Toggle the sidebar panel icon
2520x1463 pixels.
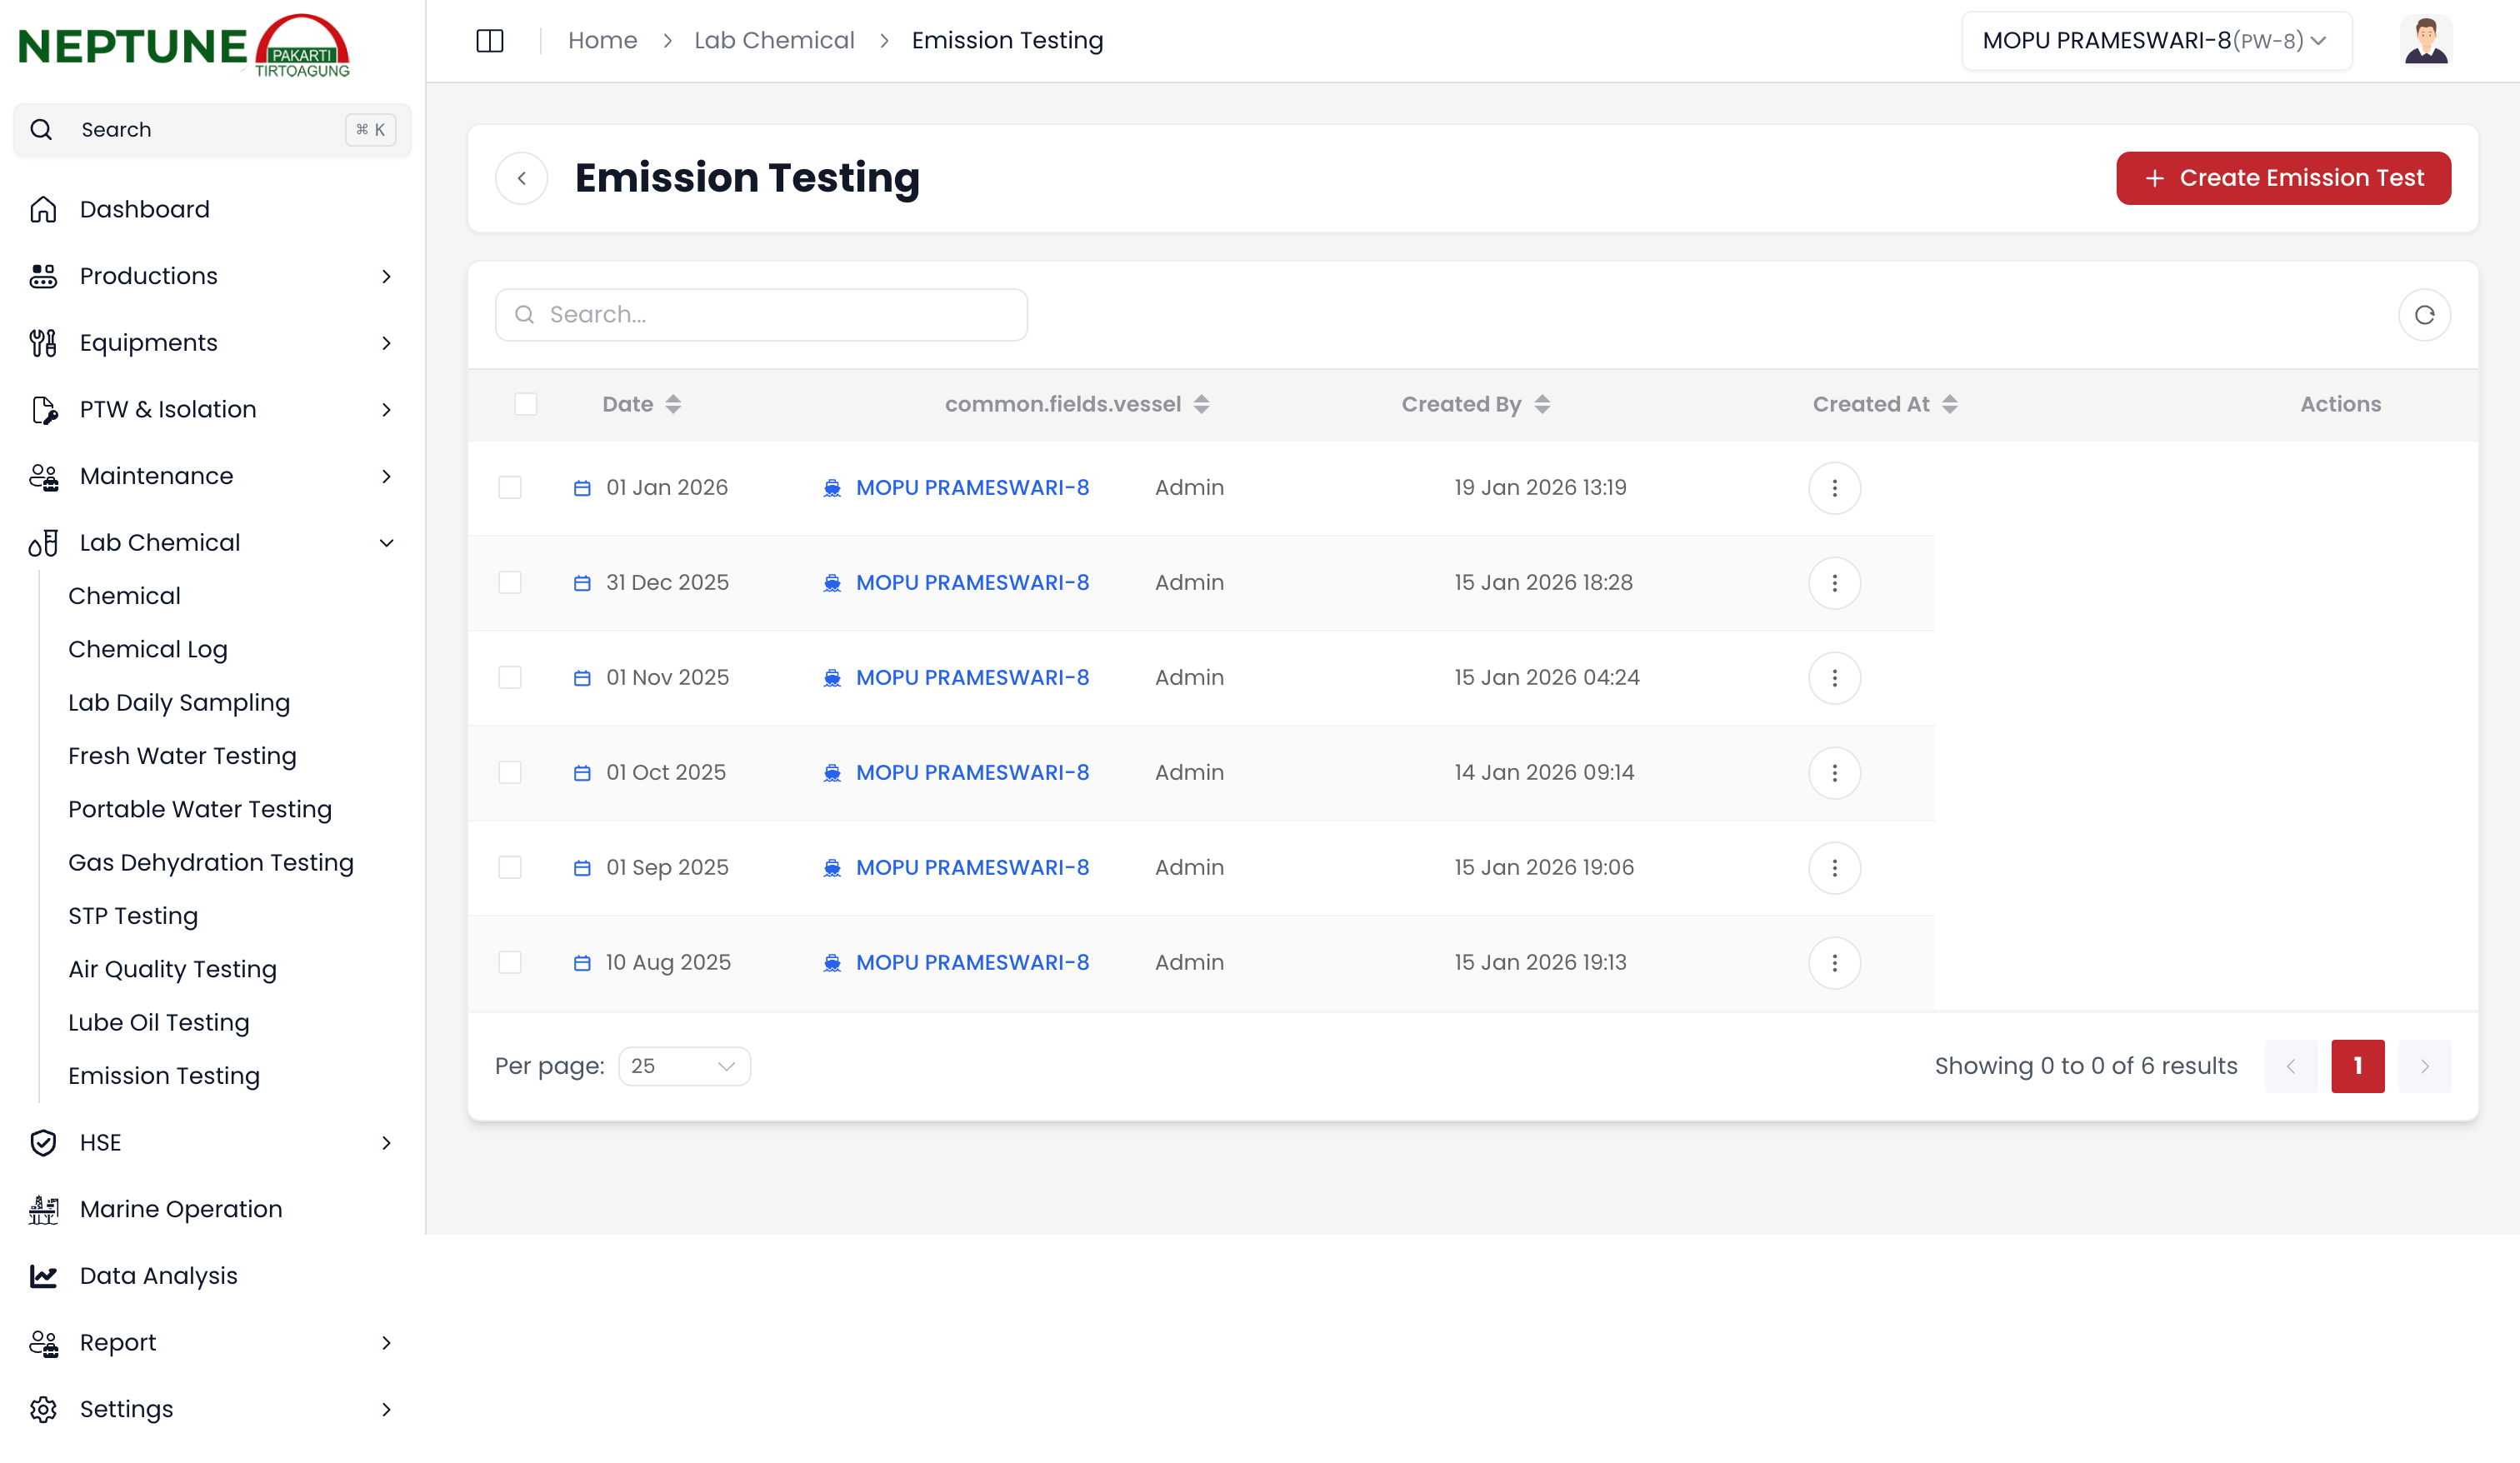(489, 41)
